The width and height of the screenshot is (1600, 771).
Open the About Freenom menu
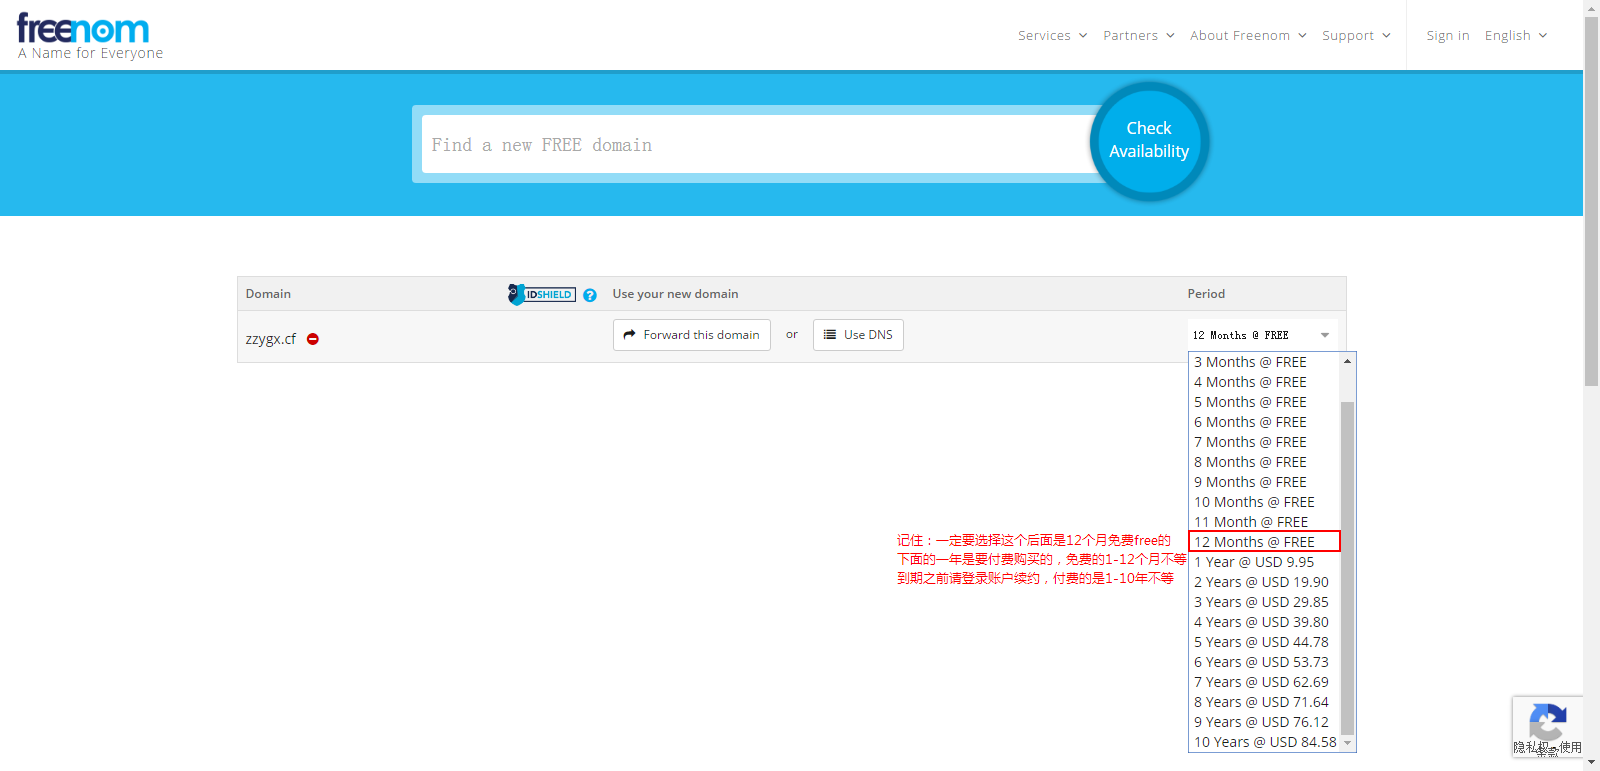pos(1248,35)
